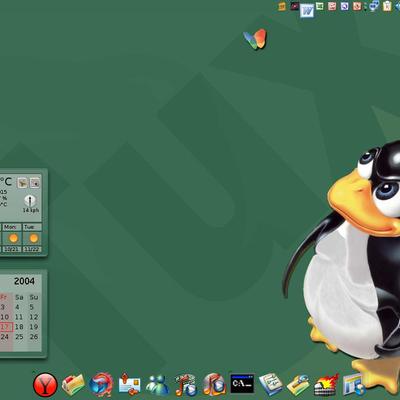
Task: Open the purple Q icon in the top bar
Action: click(344, 6)
